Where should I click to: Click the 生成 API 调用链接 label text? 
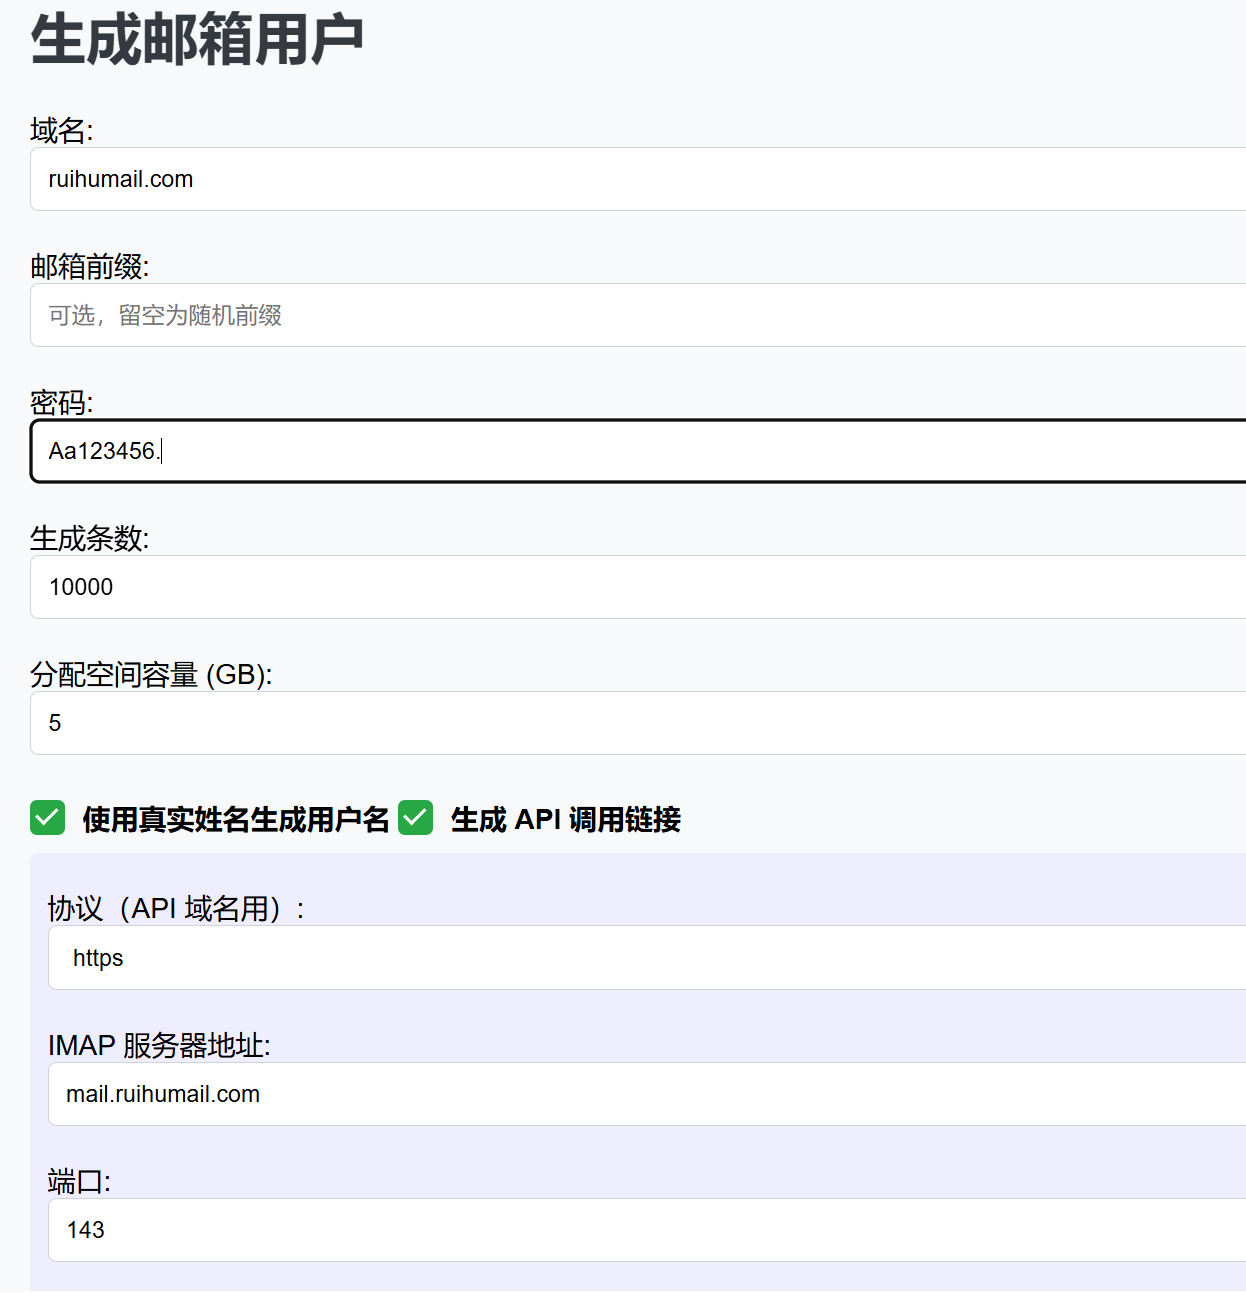pyautogui.click(x=566, y=820)
